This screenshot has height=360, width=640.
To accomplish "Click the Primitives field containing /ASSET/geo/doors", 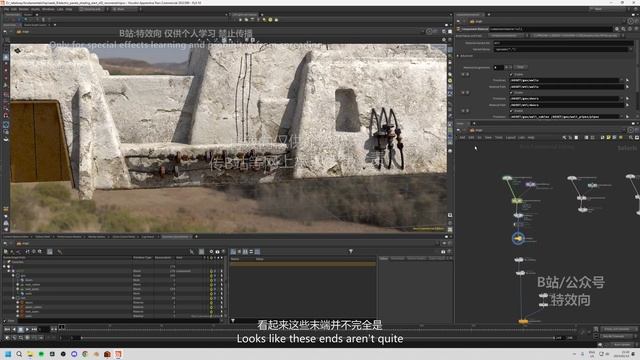I will 564,99.
